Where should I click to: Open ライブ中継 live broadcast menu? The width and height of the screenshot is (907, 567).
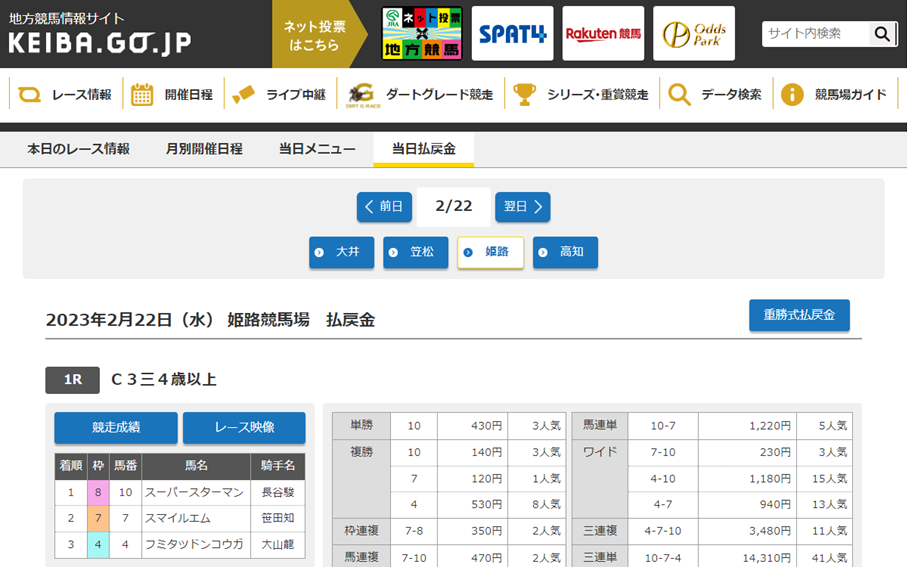[279, 95]
